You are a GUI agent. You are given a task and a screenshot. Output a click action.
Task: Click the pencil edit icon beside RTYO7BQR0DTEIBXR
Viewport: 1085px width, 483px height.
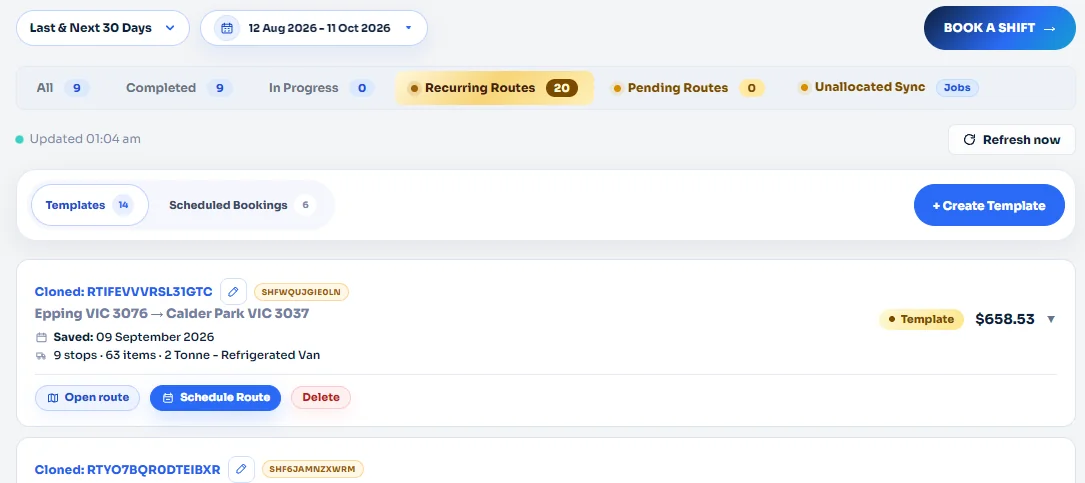click(241, 469)
